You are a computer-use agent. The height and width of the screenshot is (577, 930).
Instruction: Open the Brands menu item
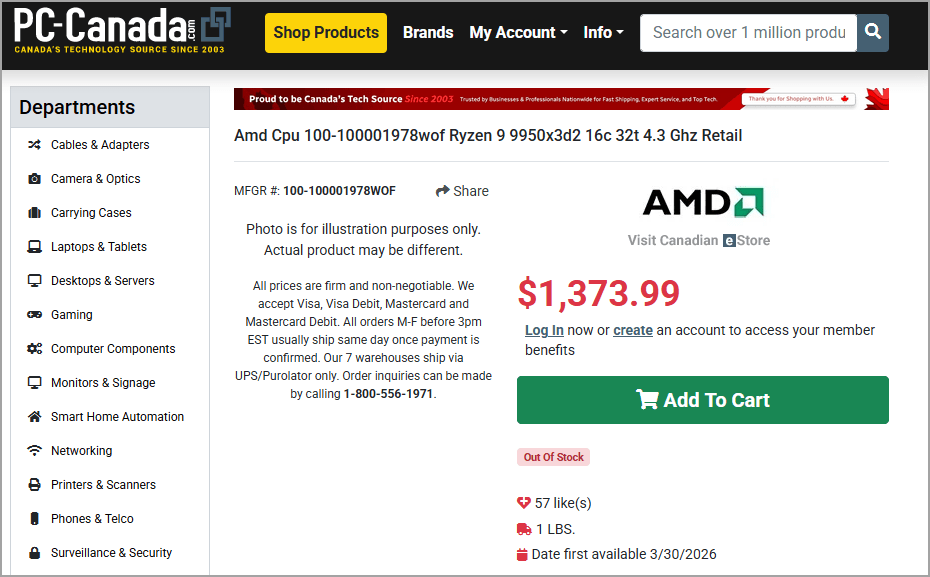coord(428,32)
